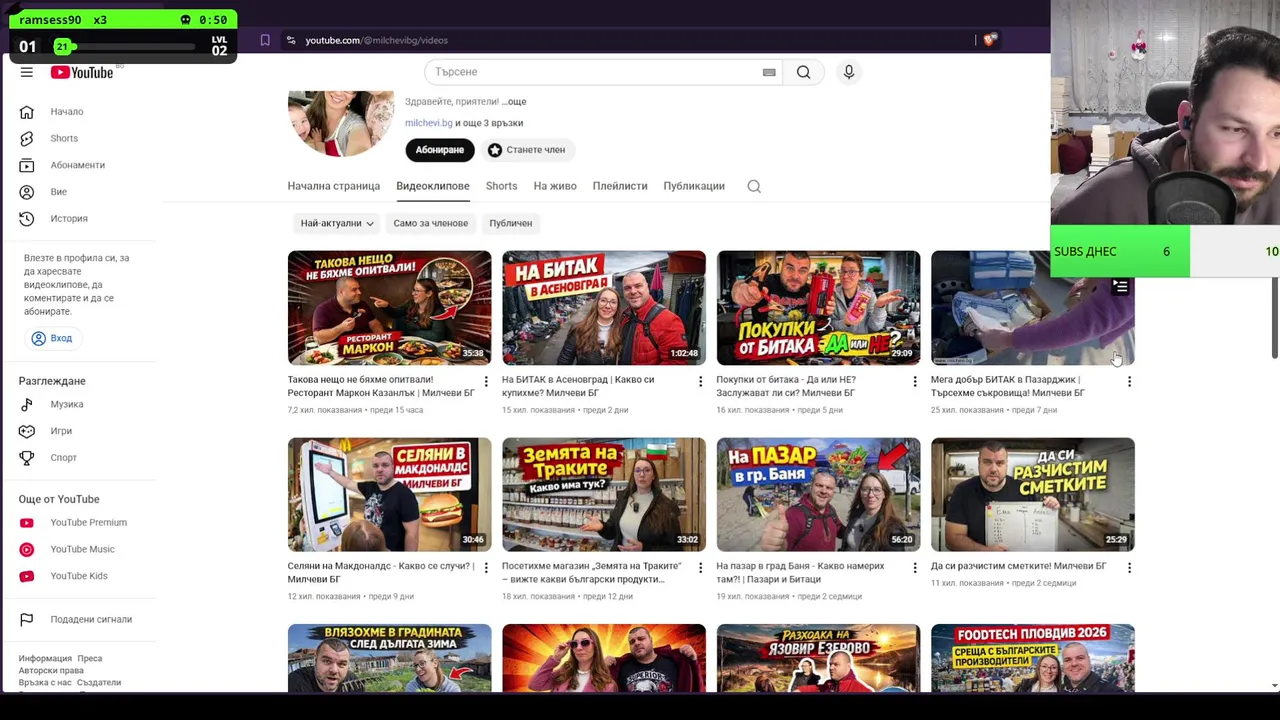The height and width of the screenshot is (720, 1280).
Task: Start voice search with microphone icon
Action: tap(849, 72)
